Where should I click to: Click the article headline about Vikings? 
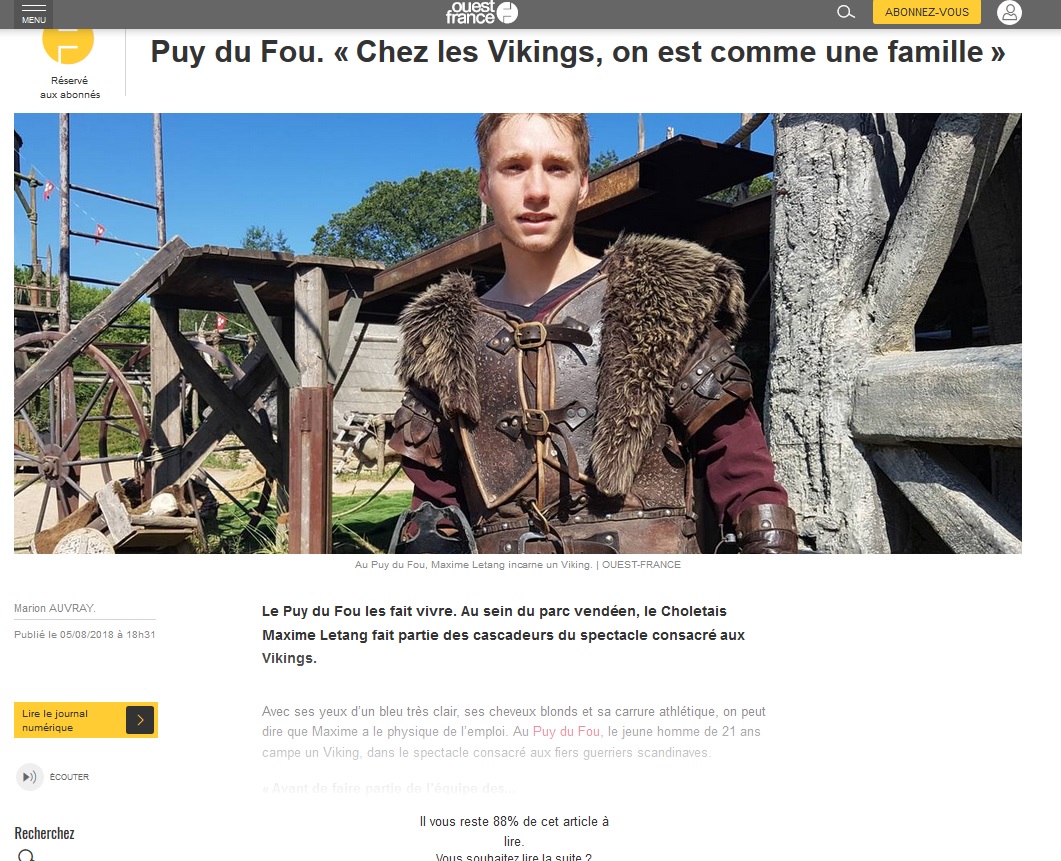(578, 52)
